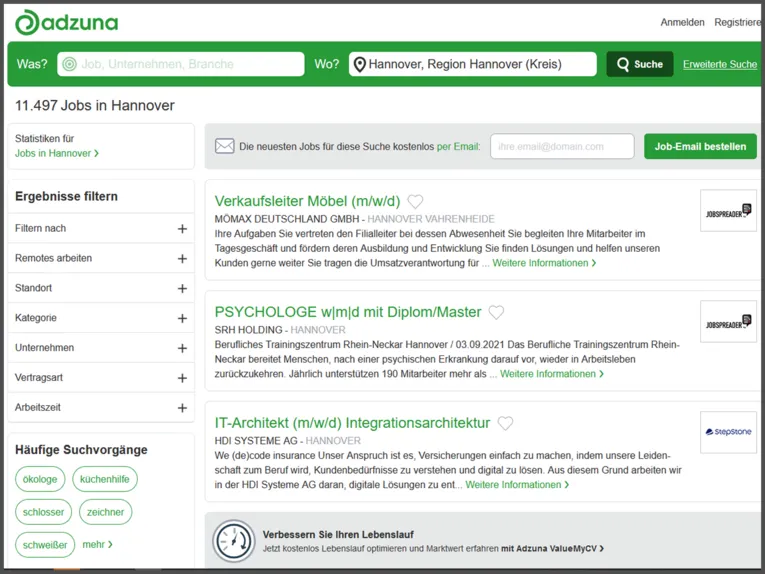Click the Jobspreader logo beside the PSYCHOLOGE job
This screenshot has width=765, height=574.
pyautogui.click(x=728, y=321)
